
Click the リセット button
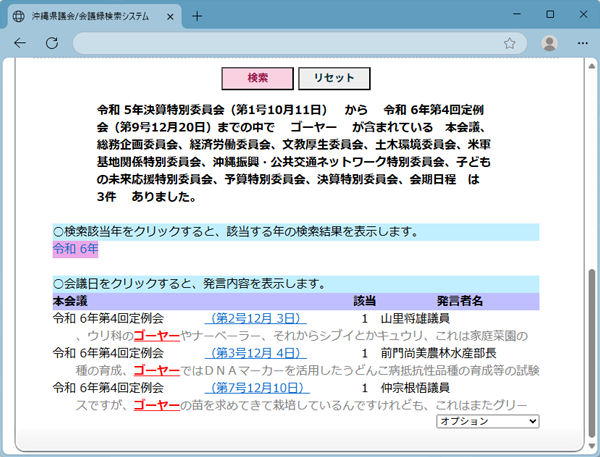pyautogui.click(x=334, y=78)
